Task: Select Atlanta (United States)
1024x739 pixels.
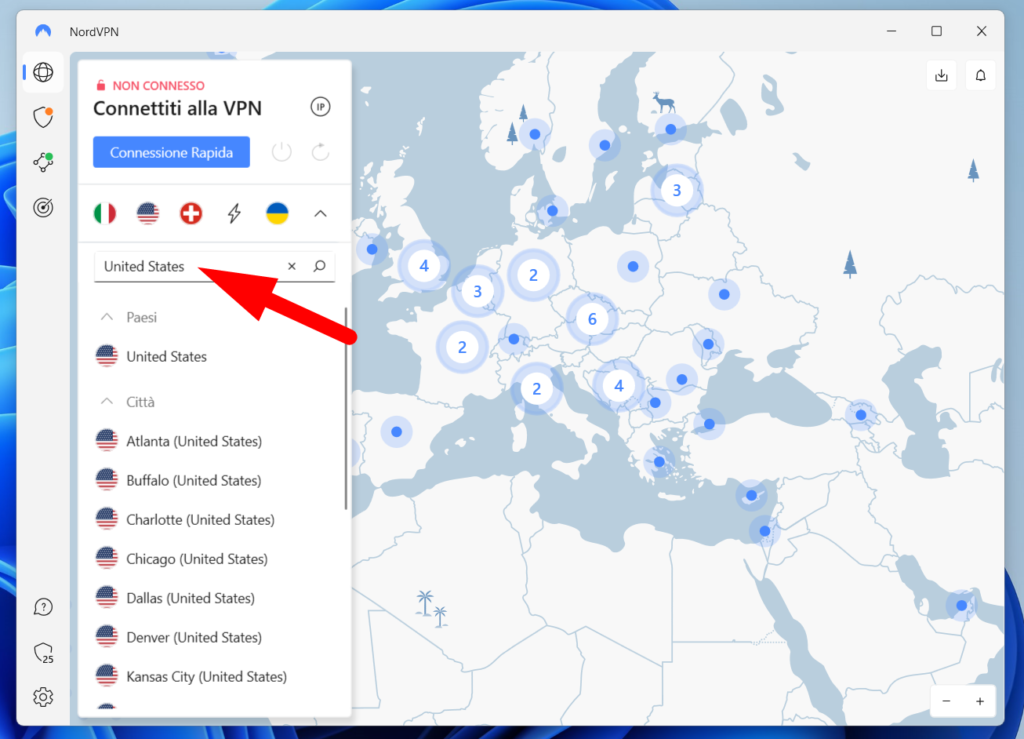Action: point(216,441)
